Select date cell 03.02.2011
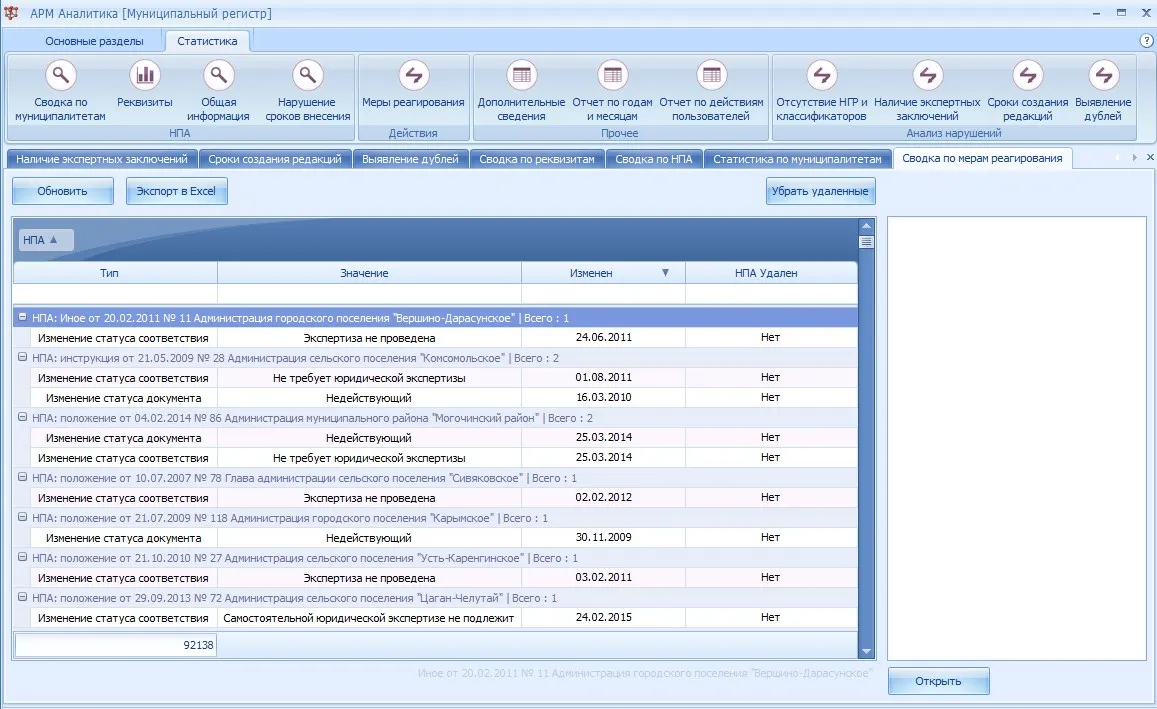Image resolution: width=1157 pixels, height=709 pixels. (x=604, y=577)
